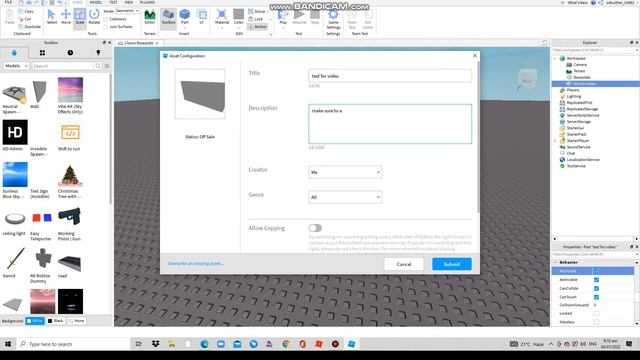Toggle the Collisions checkbox

click(106, 19)
